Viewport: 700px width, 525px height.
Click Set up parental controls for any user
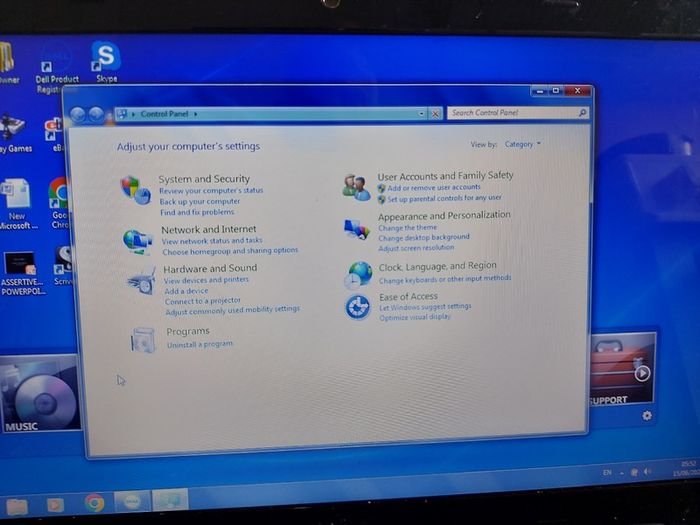point(444,199)
